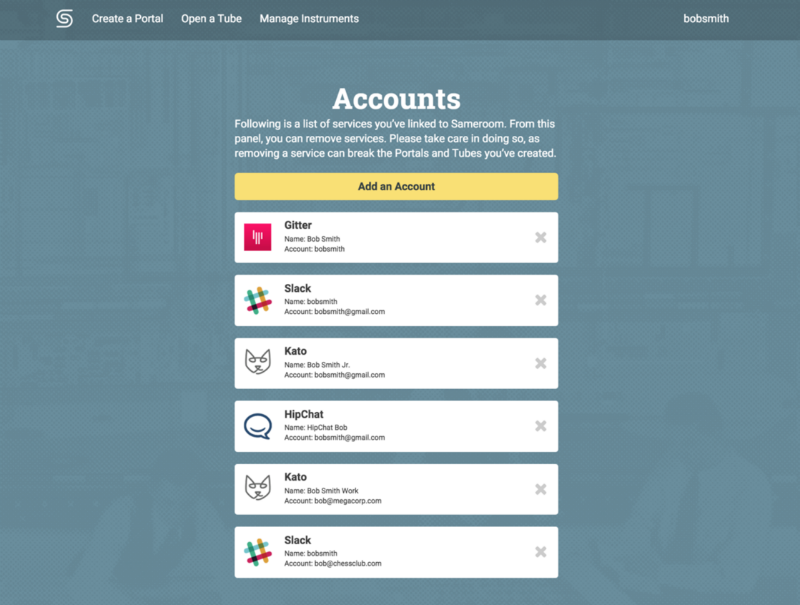Remove the Kato bob@megacorp.com account
This screenshot has height=605, width=800.
tap(541, 489)
